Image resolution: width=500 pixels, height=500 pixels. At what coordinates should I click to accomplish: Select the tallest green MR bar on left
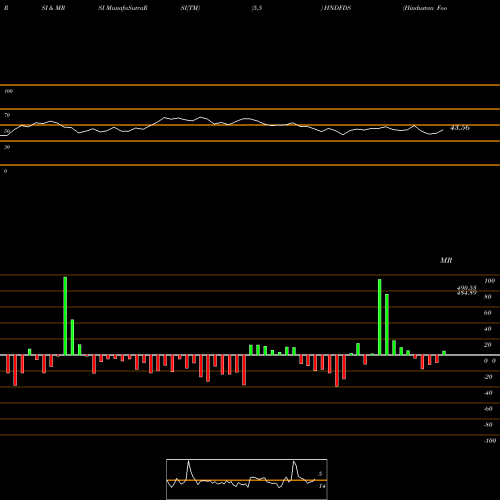tap(65, 316)
